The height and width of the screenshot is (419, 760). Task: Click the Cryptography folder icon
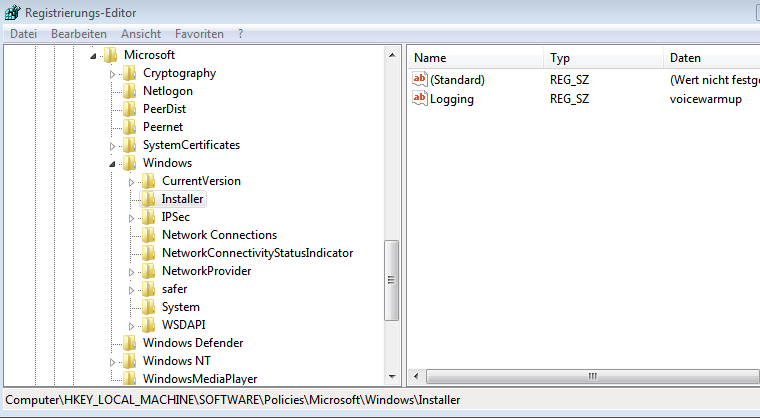pos(129,73)
